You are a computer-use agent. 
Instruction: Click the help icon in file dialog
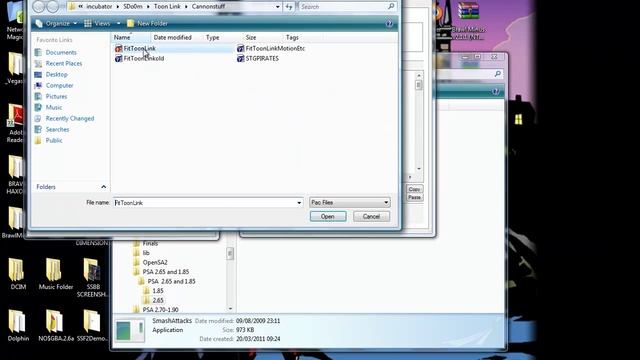point(389,24)
